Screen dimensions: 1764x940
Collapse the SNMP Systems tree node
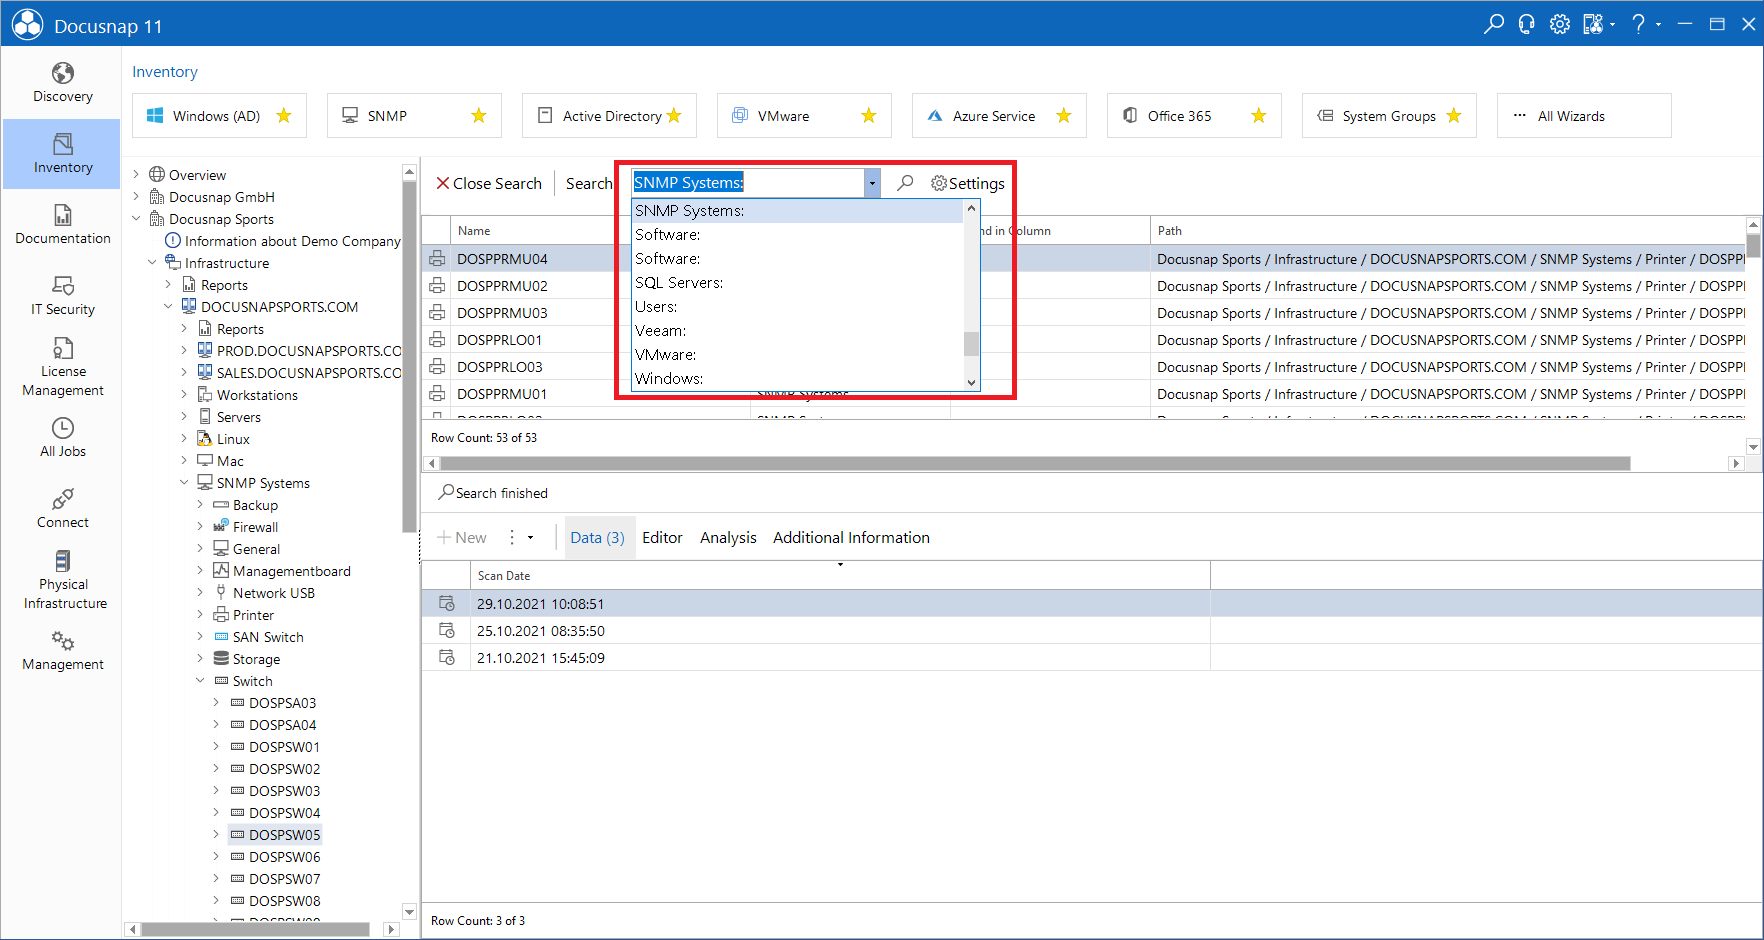pos(184,483)
